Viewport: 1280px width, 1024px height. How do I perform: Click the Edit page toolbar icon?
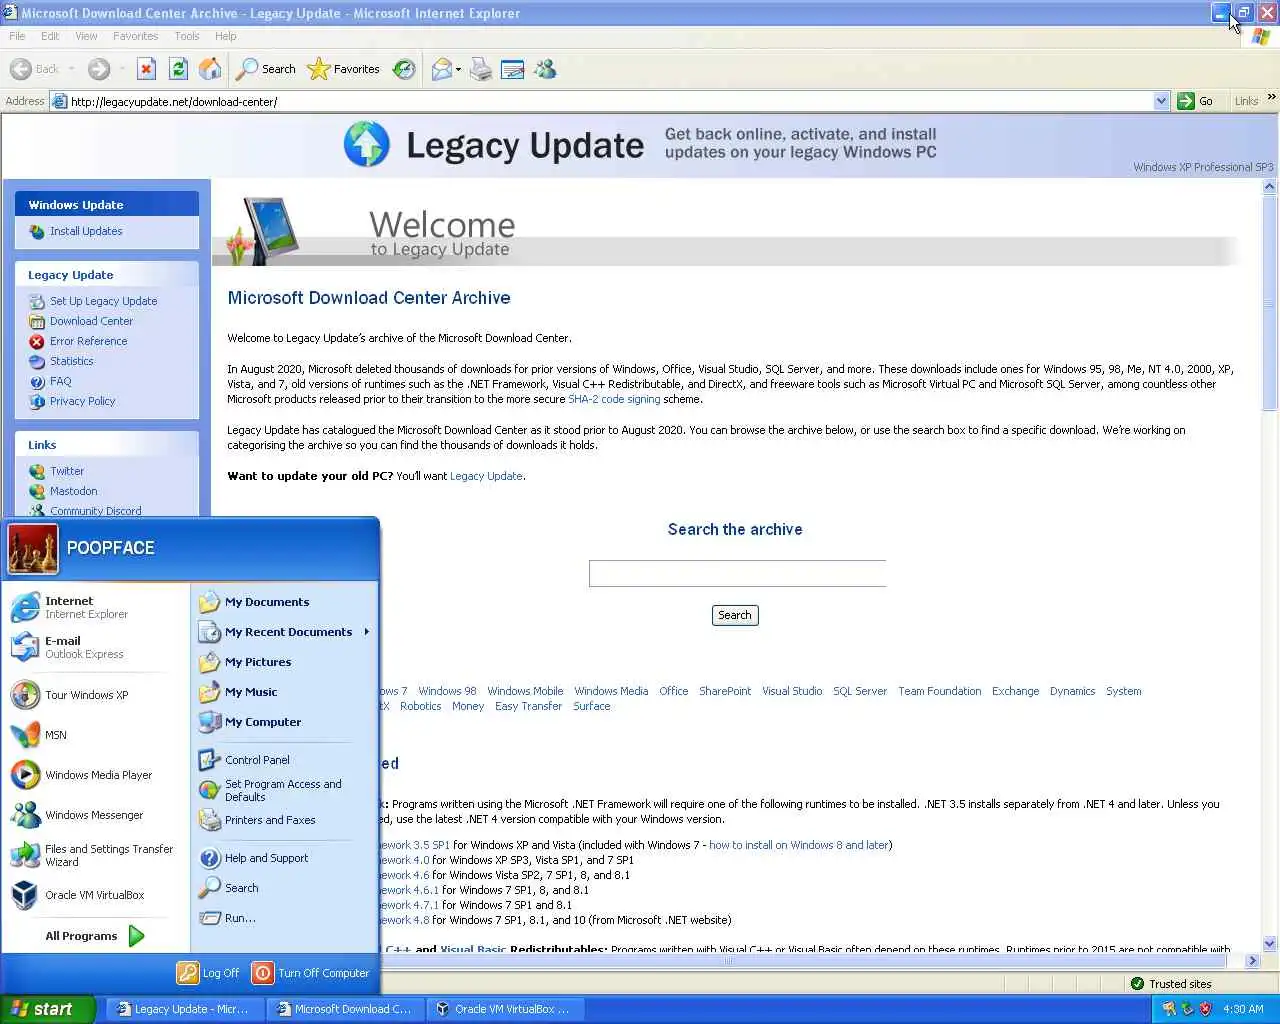pyautogui.click(x=513, y=69)
